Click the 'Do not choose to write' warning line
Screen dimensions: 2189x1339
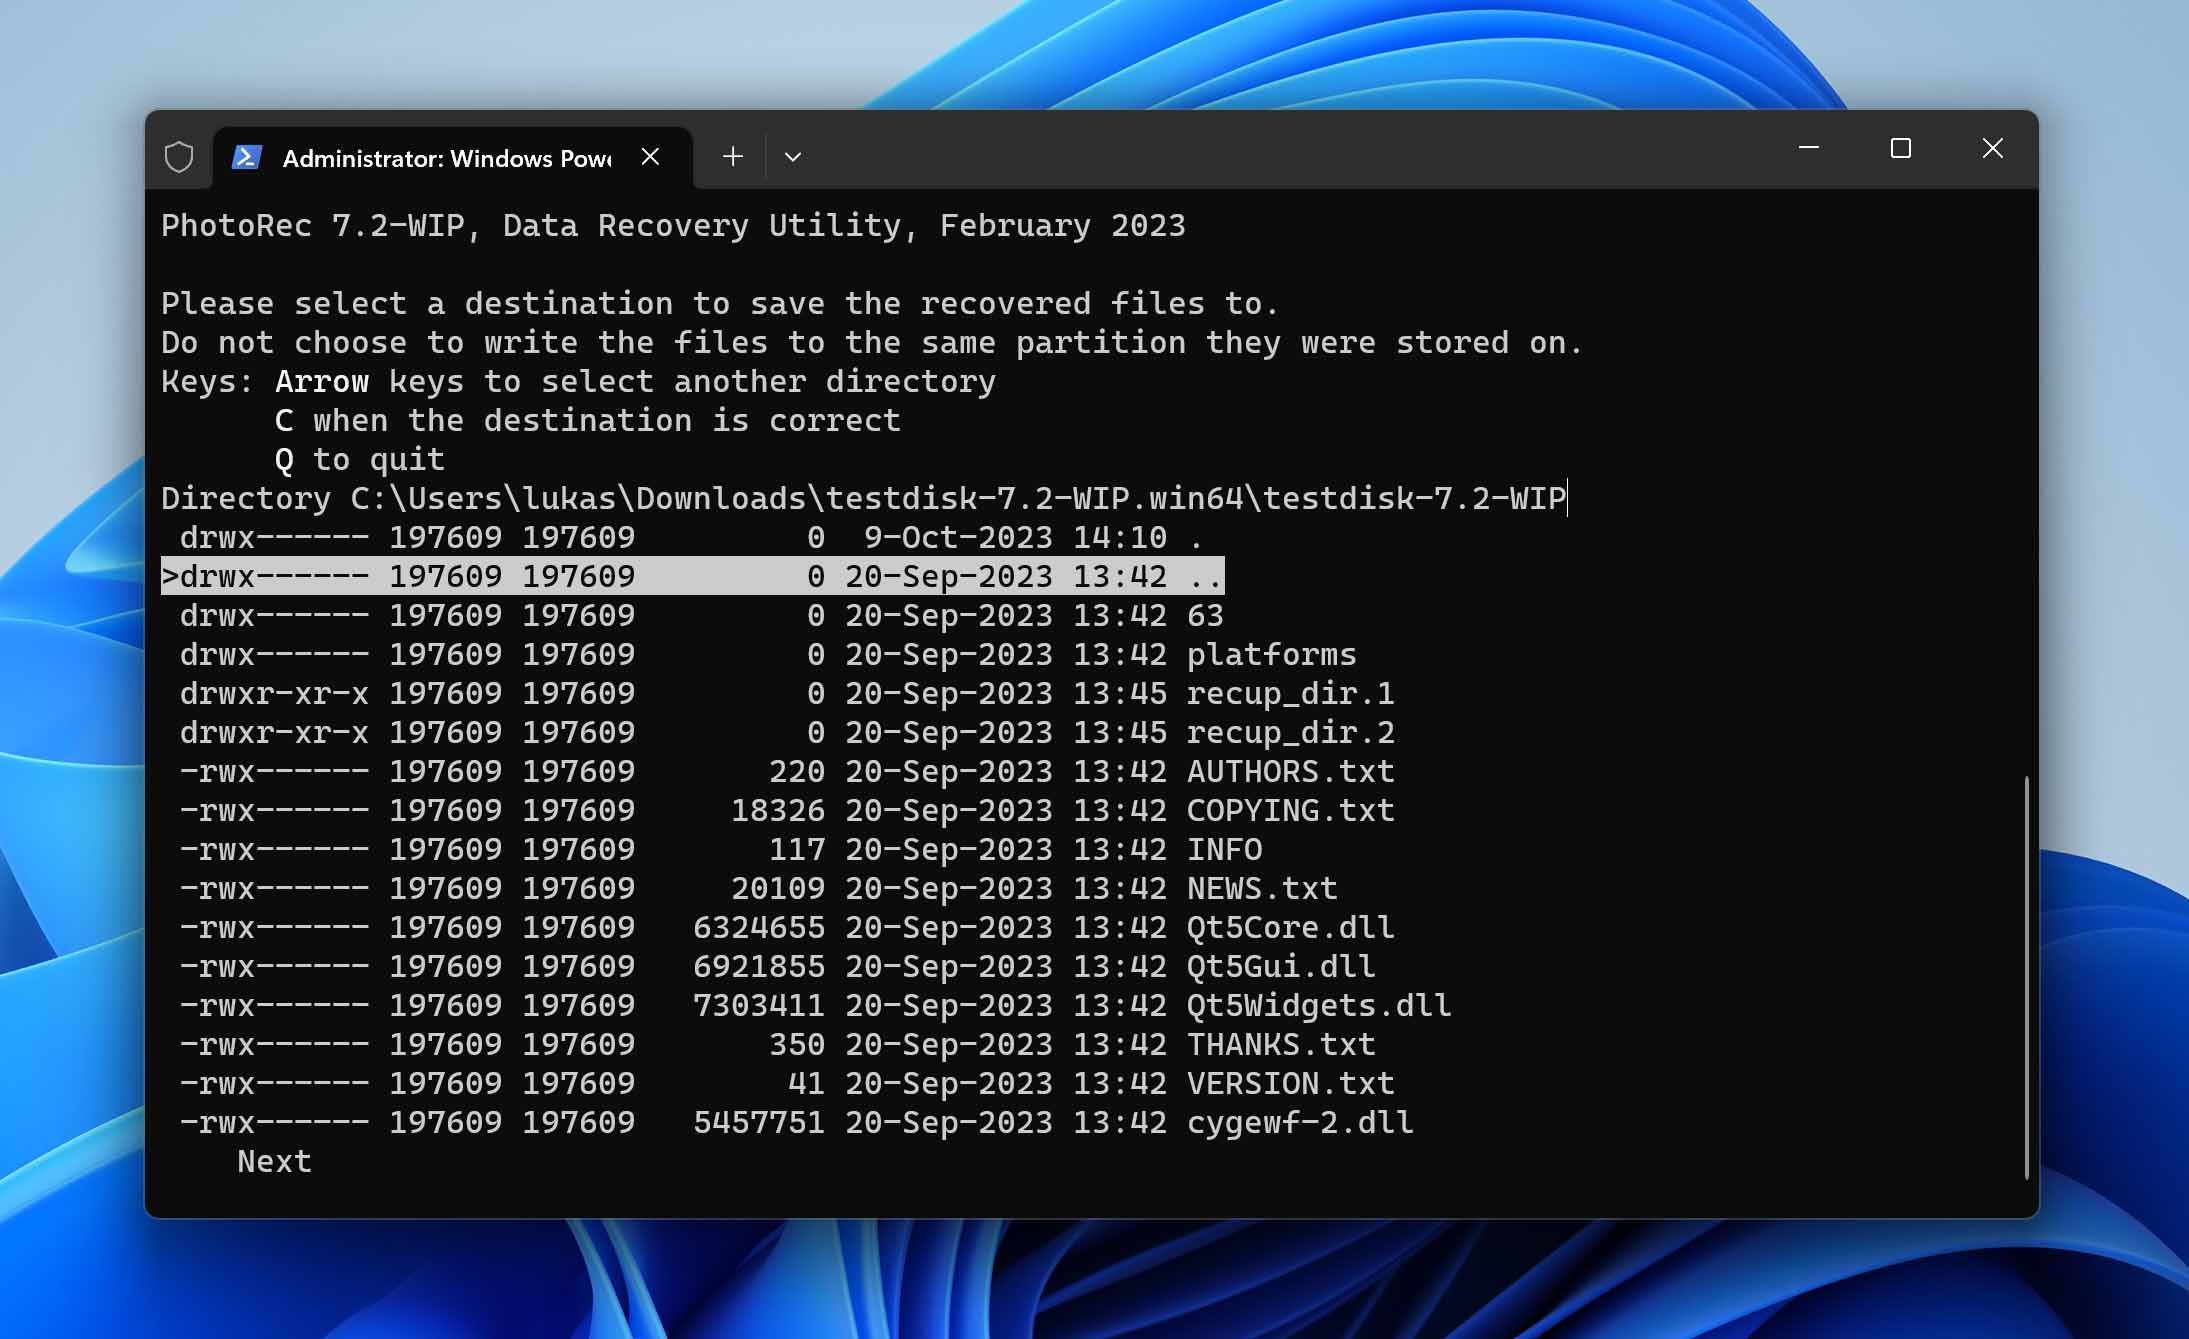point(872,342)
